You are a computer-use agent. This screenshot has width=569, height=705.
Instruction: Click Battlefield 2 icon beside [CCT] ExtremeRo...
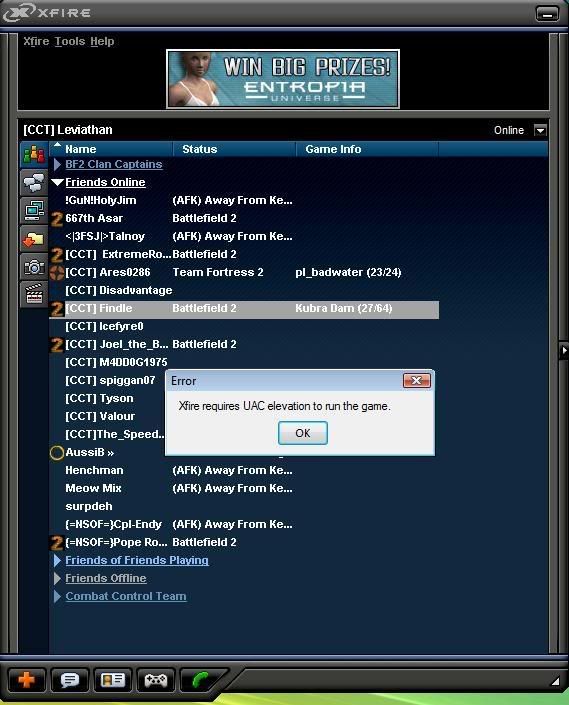pos(57,255)
